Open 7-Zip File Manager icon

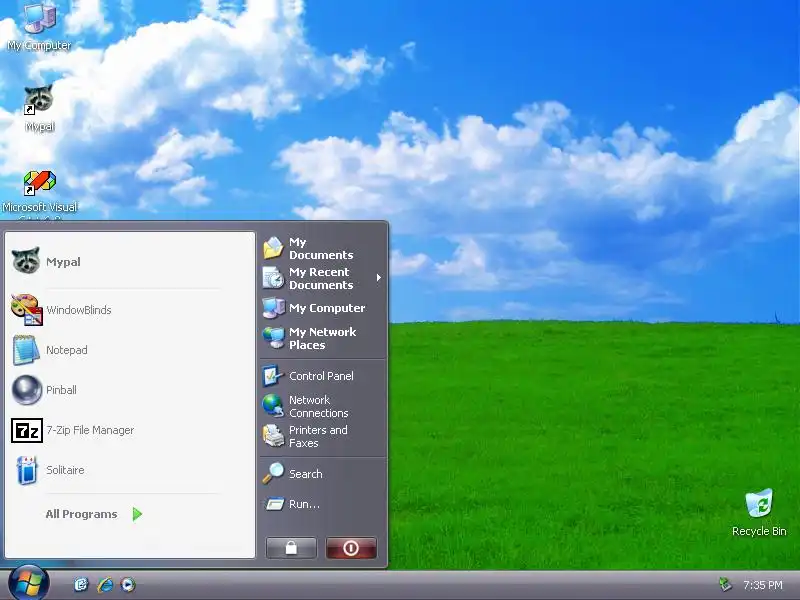coord(27,430)
